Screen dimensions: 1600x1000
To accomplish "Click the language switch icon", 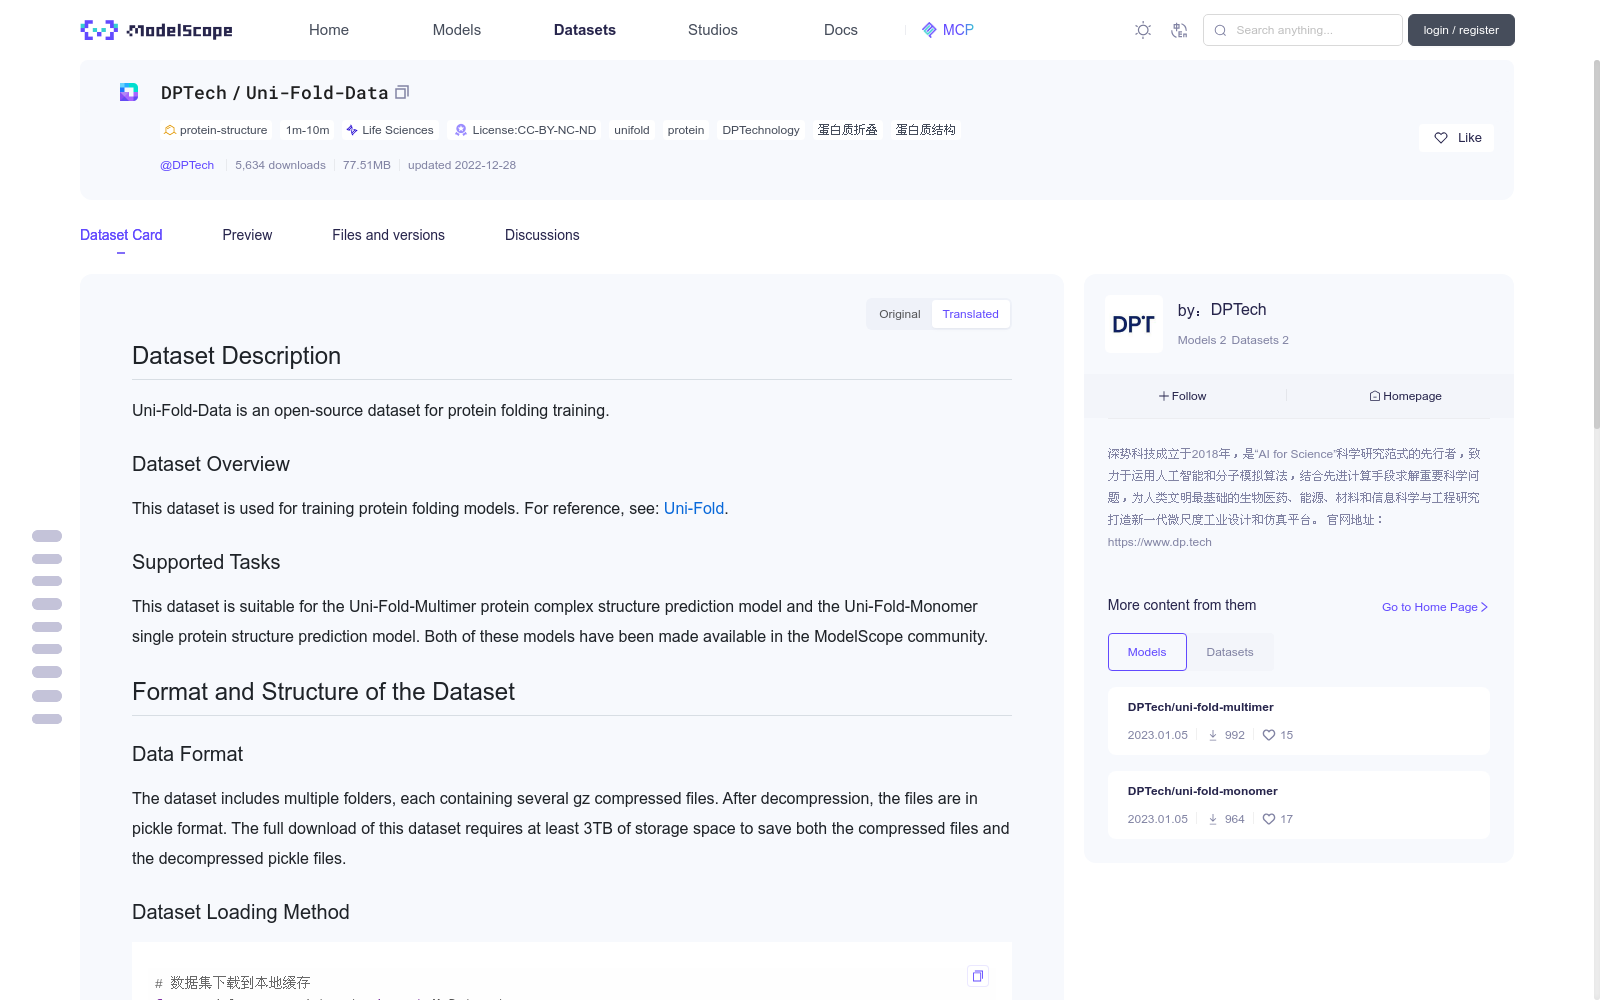I will tap(1179, 30).
